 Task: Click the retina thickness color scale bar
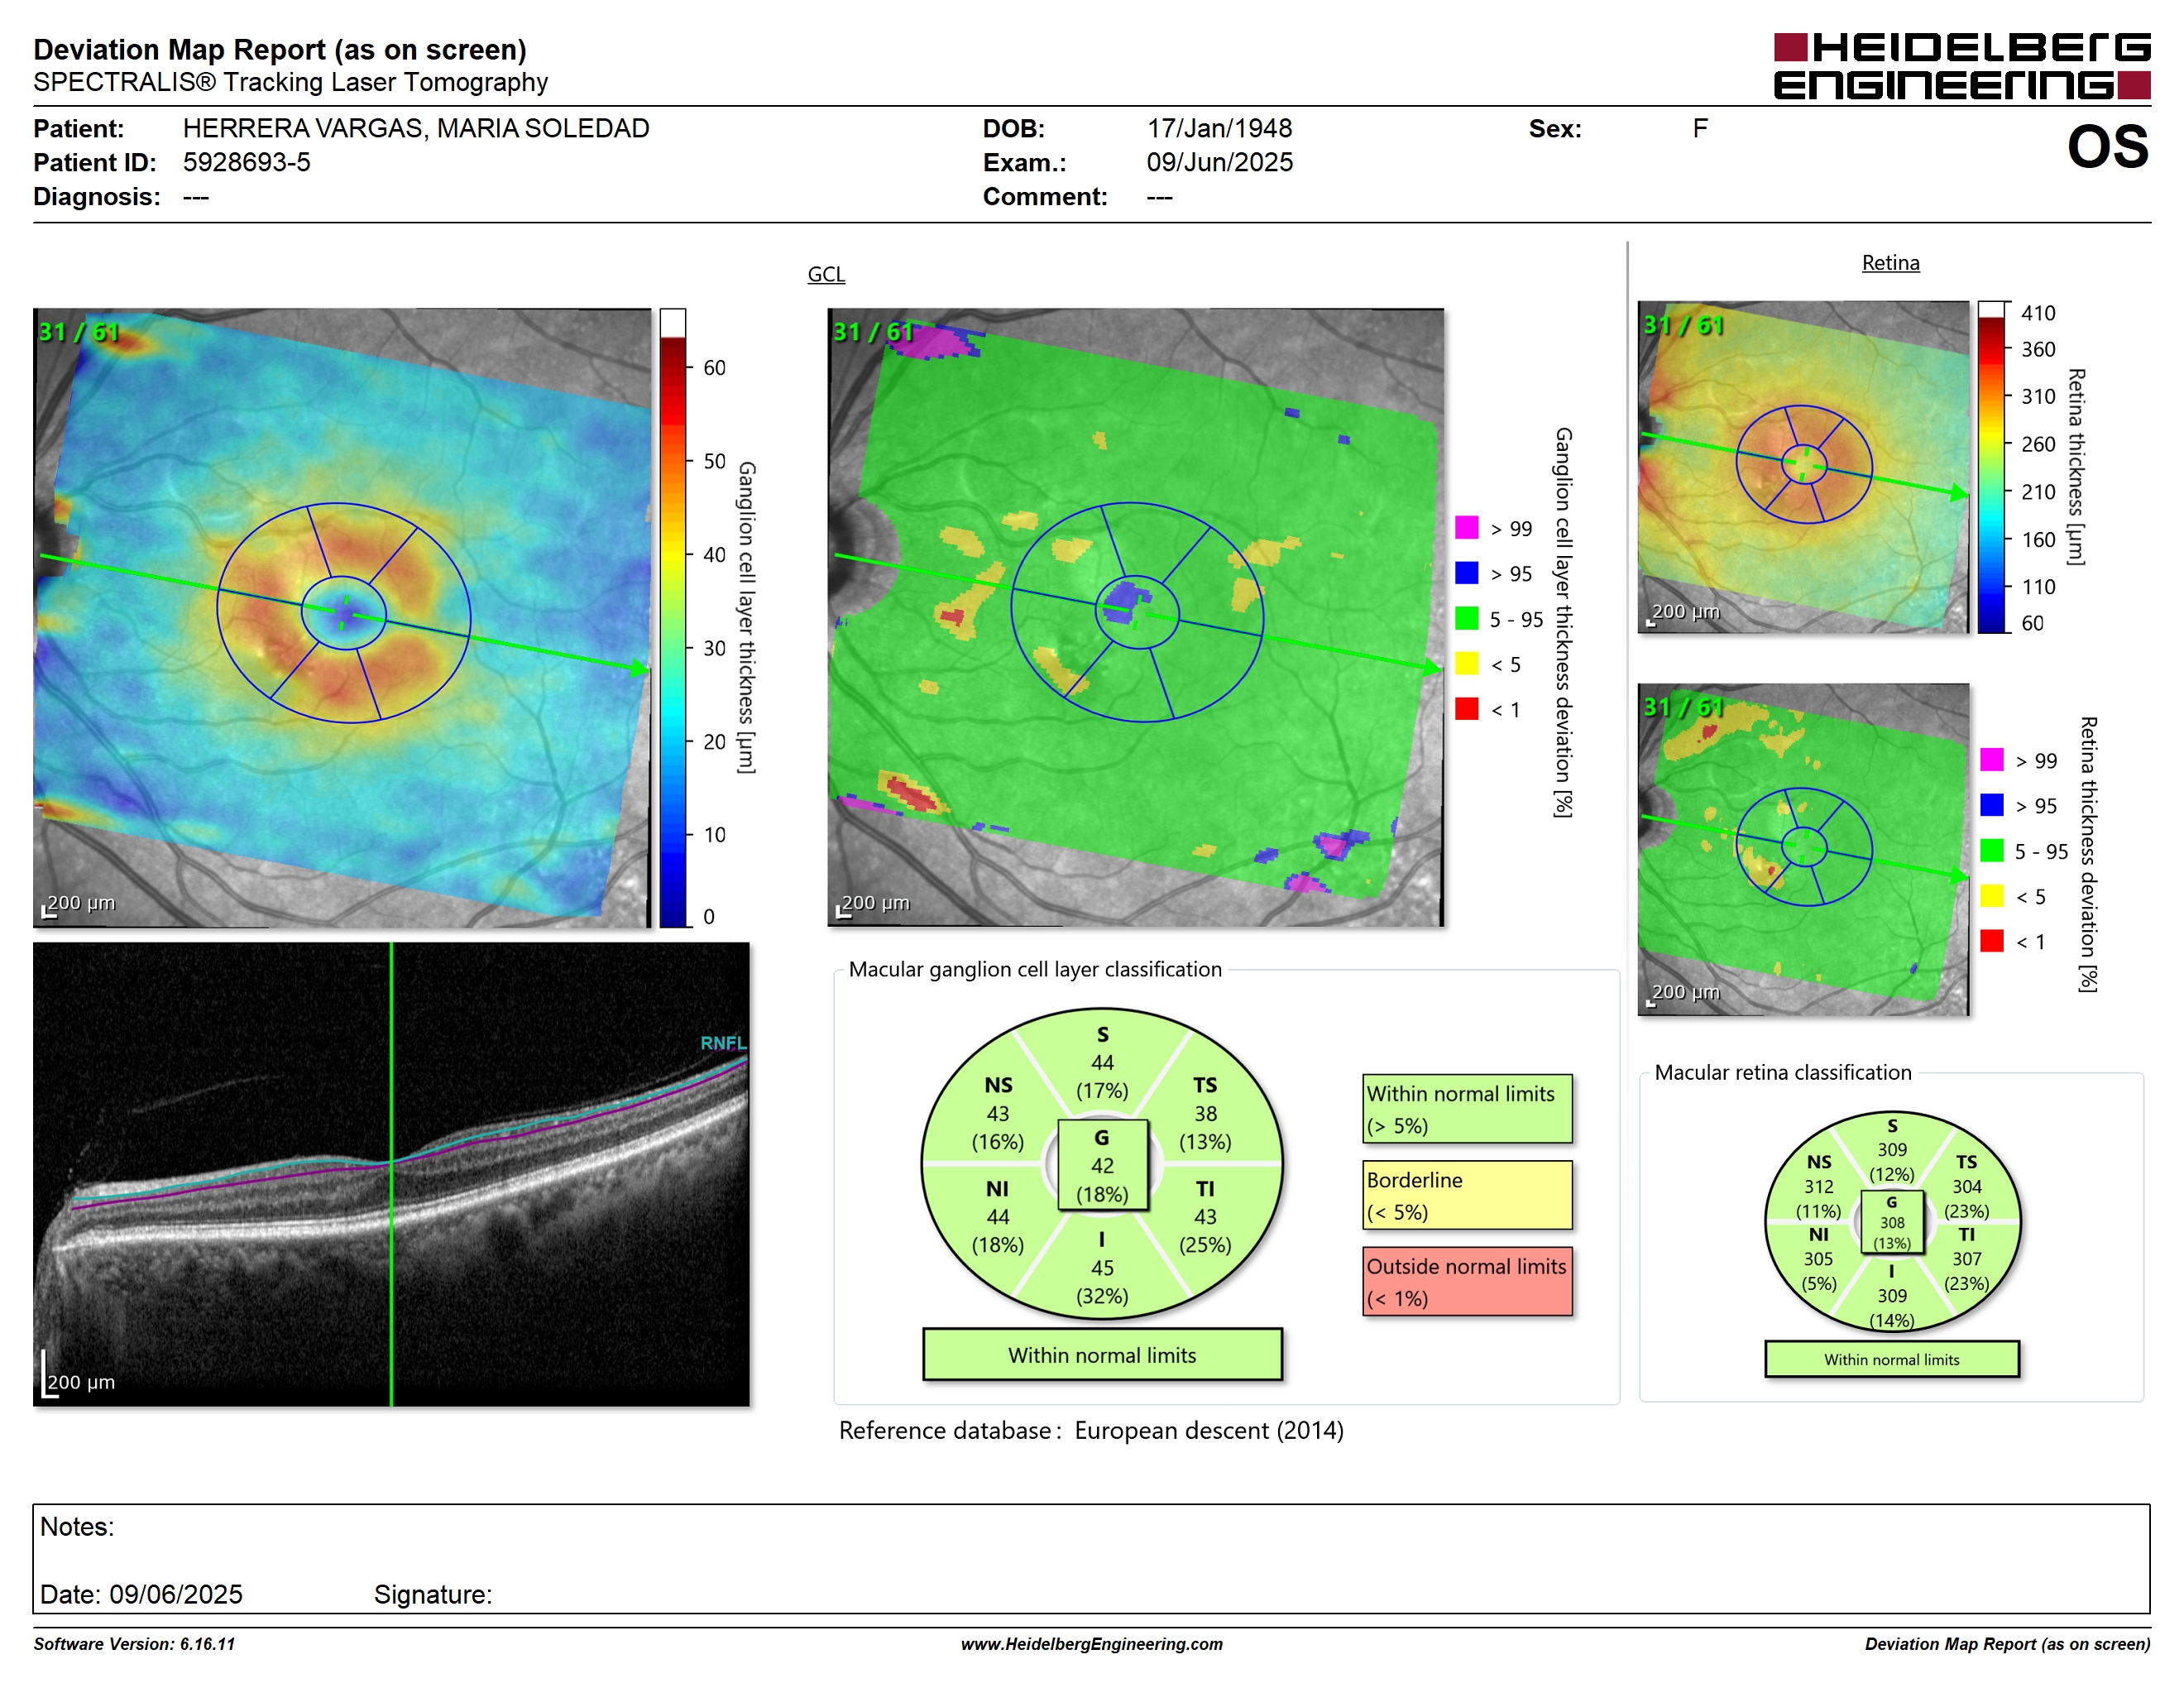point(1991,467)
